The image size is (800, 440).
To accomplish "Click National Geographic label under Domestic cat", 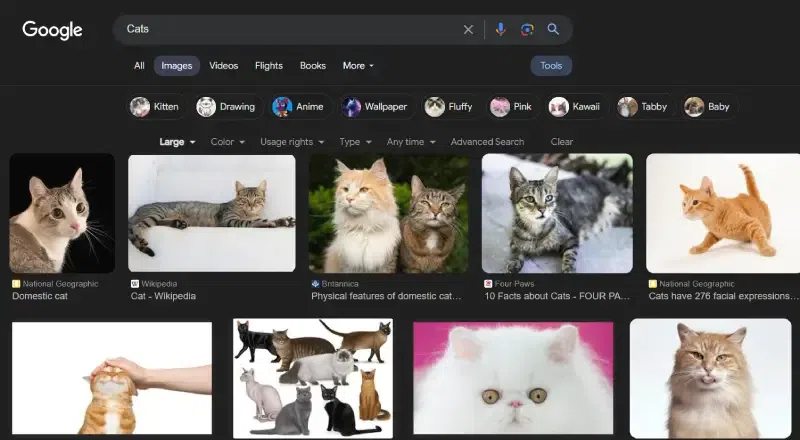I will (60, 284).
